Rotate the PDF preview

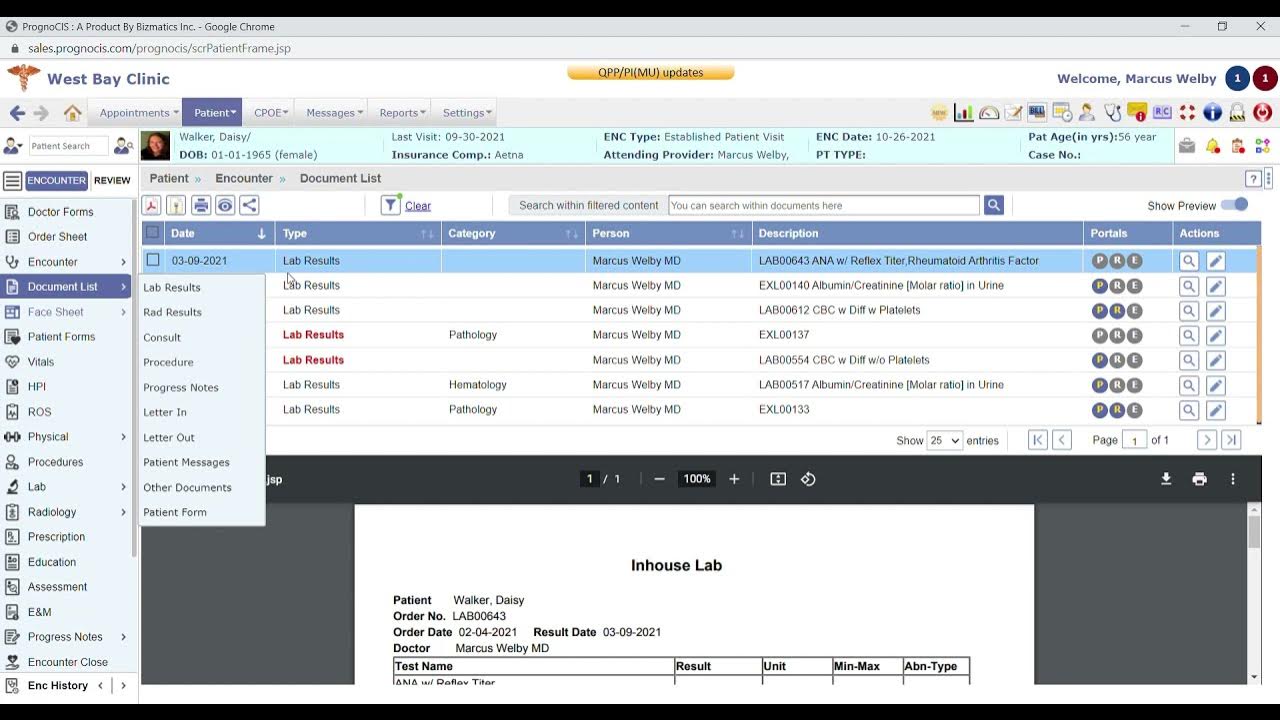pyautogui.click(x=808, y=479)
